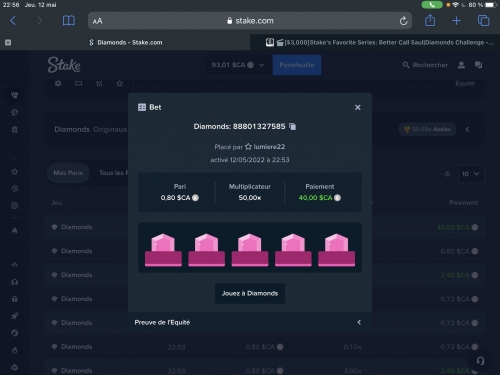Reload the stake.com page

tap(403, 21)
